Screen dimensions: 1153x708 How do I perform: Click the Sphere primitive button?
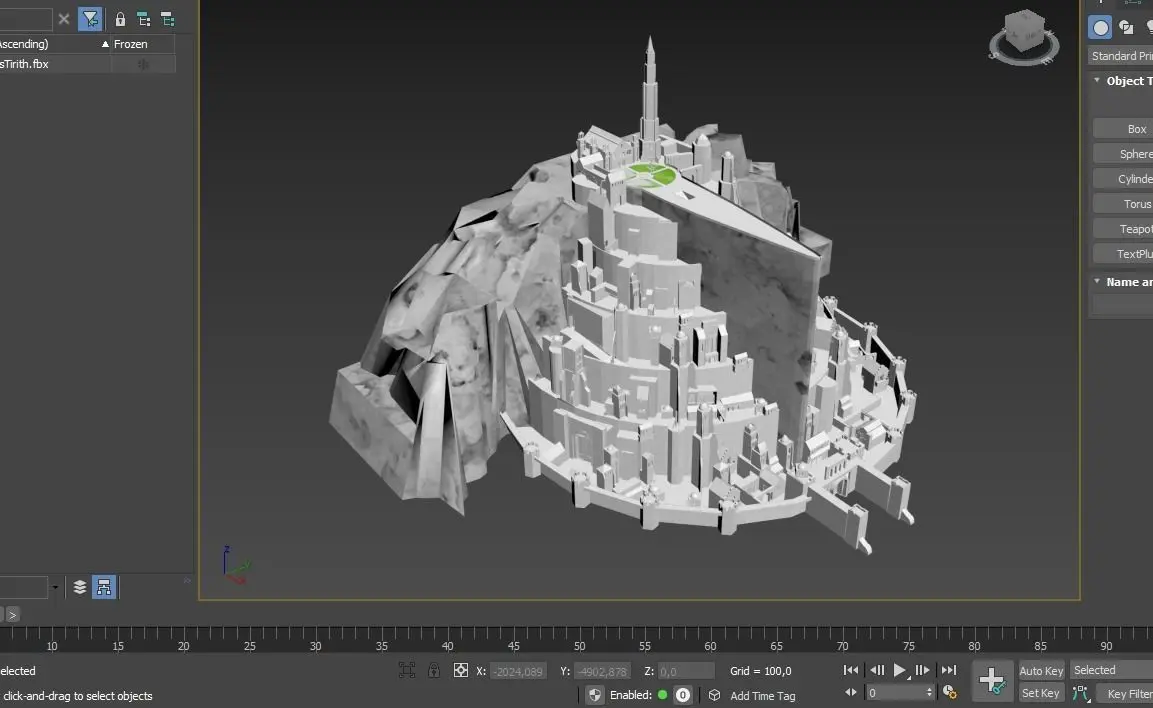tap(1124, 154)
